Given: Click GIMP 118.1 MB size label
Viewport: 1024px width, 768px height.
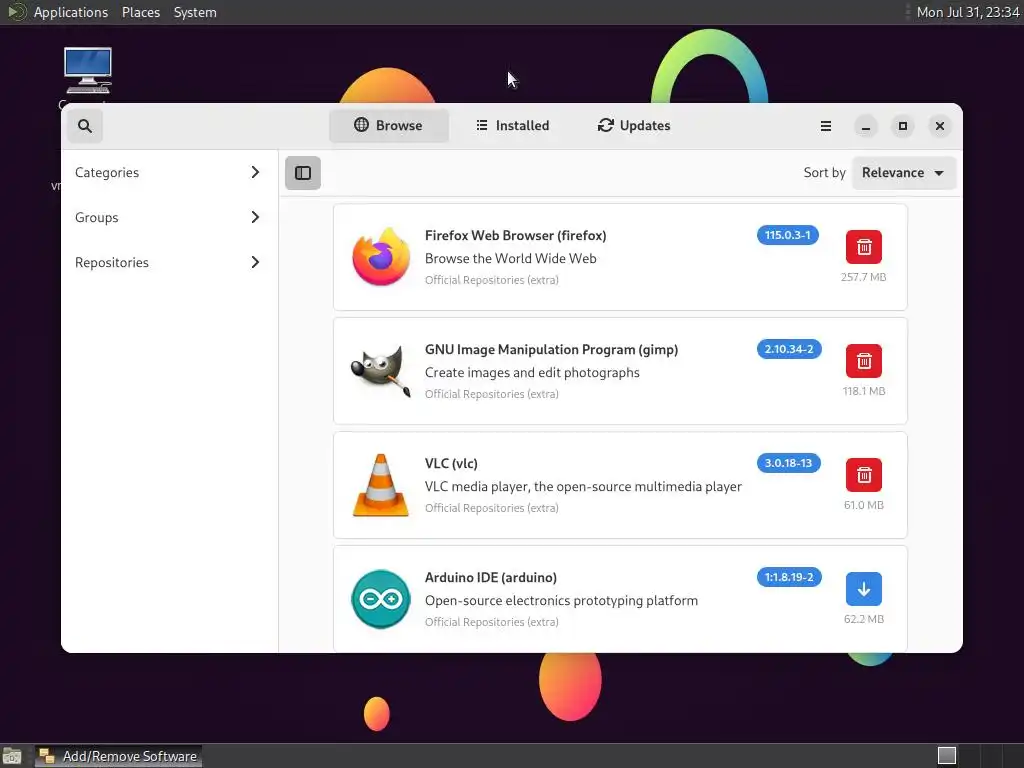Looking at the screenshot, I should coord(864,391).
